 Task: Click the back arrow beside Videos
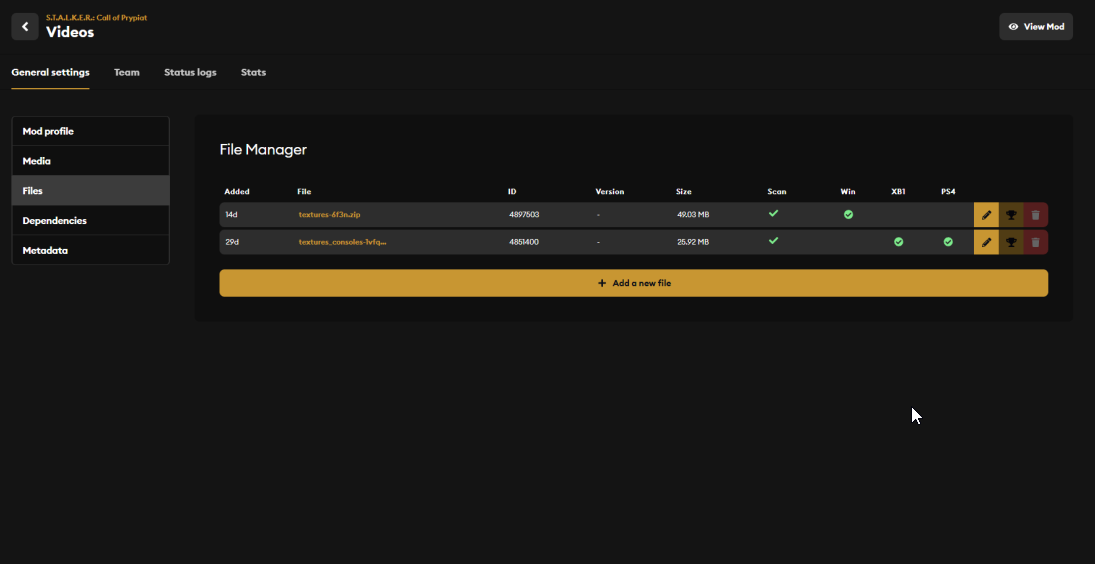coord(25,27)
